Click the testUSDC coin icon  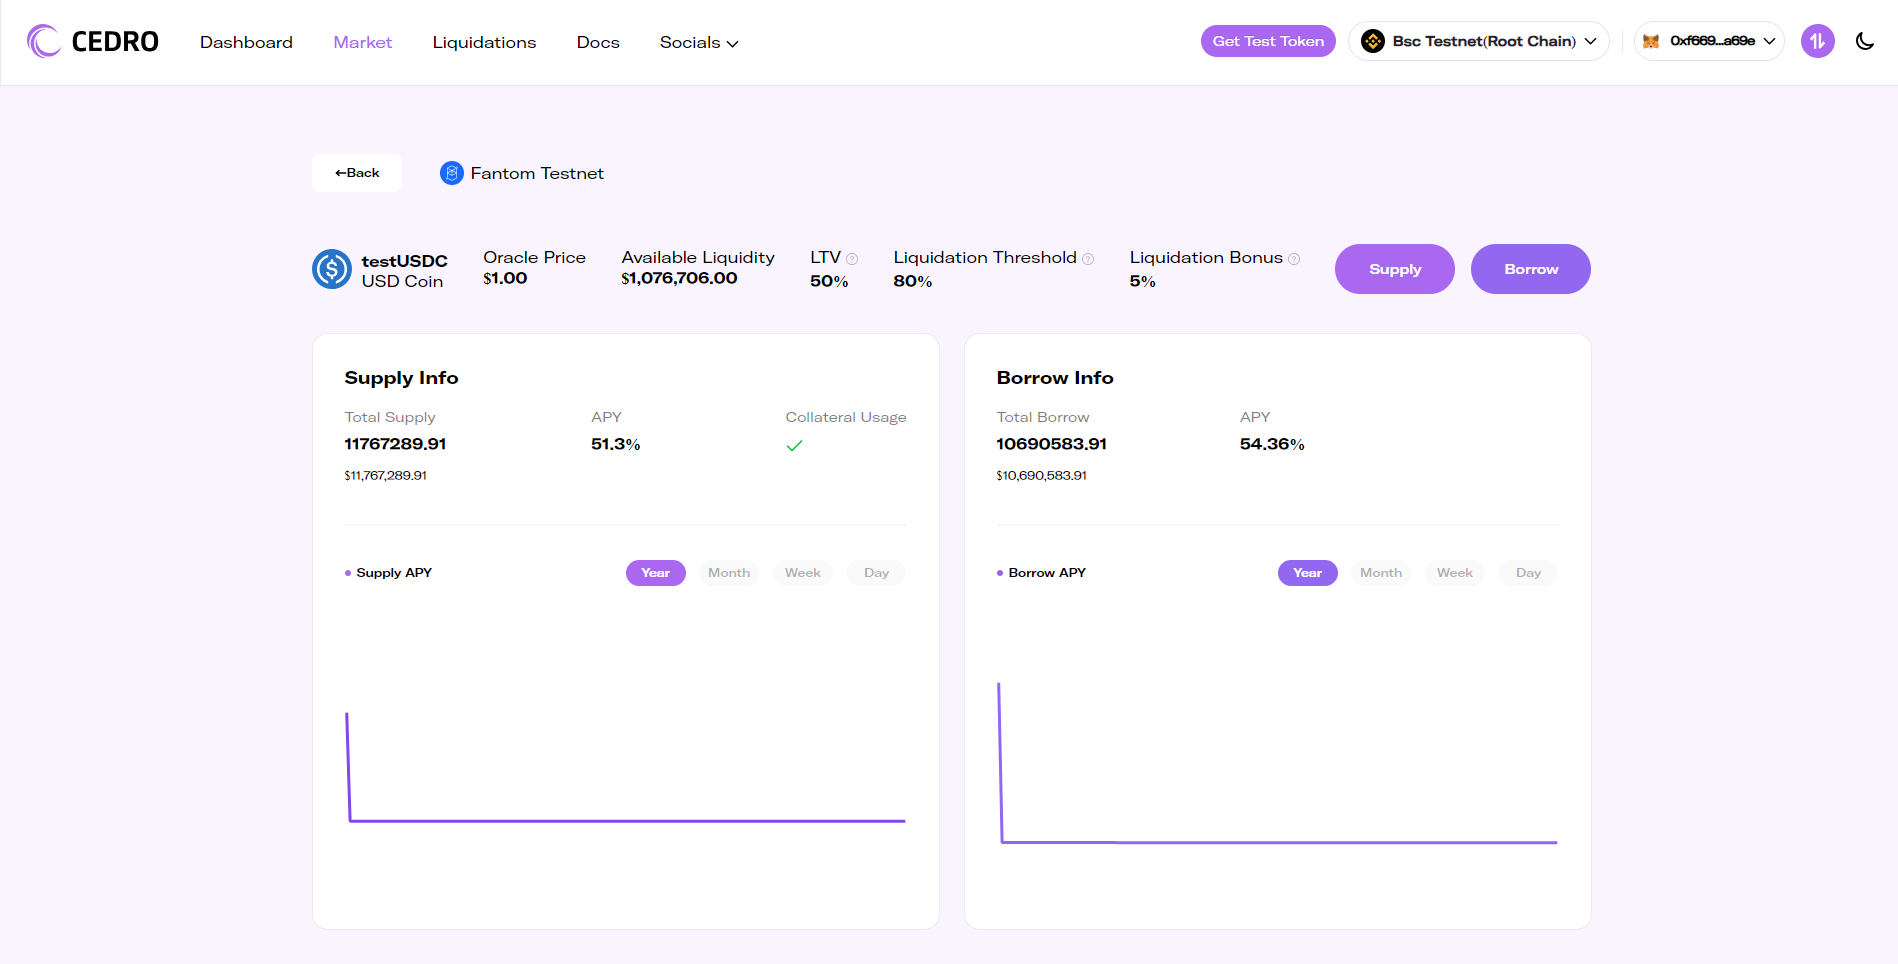click(x=332, y=269)
